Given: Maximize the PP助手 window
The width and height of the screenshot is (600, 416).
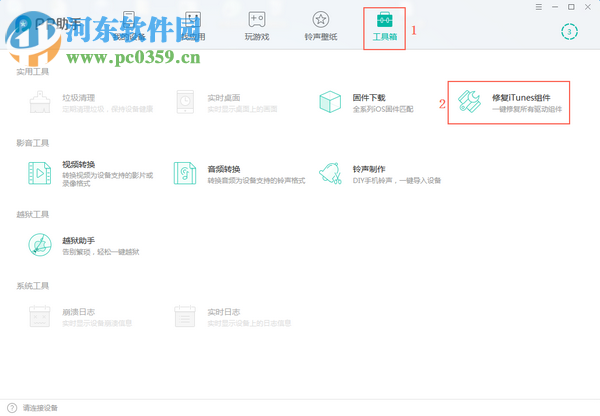Looking at the screenshot, I should point(571,7).
